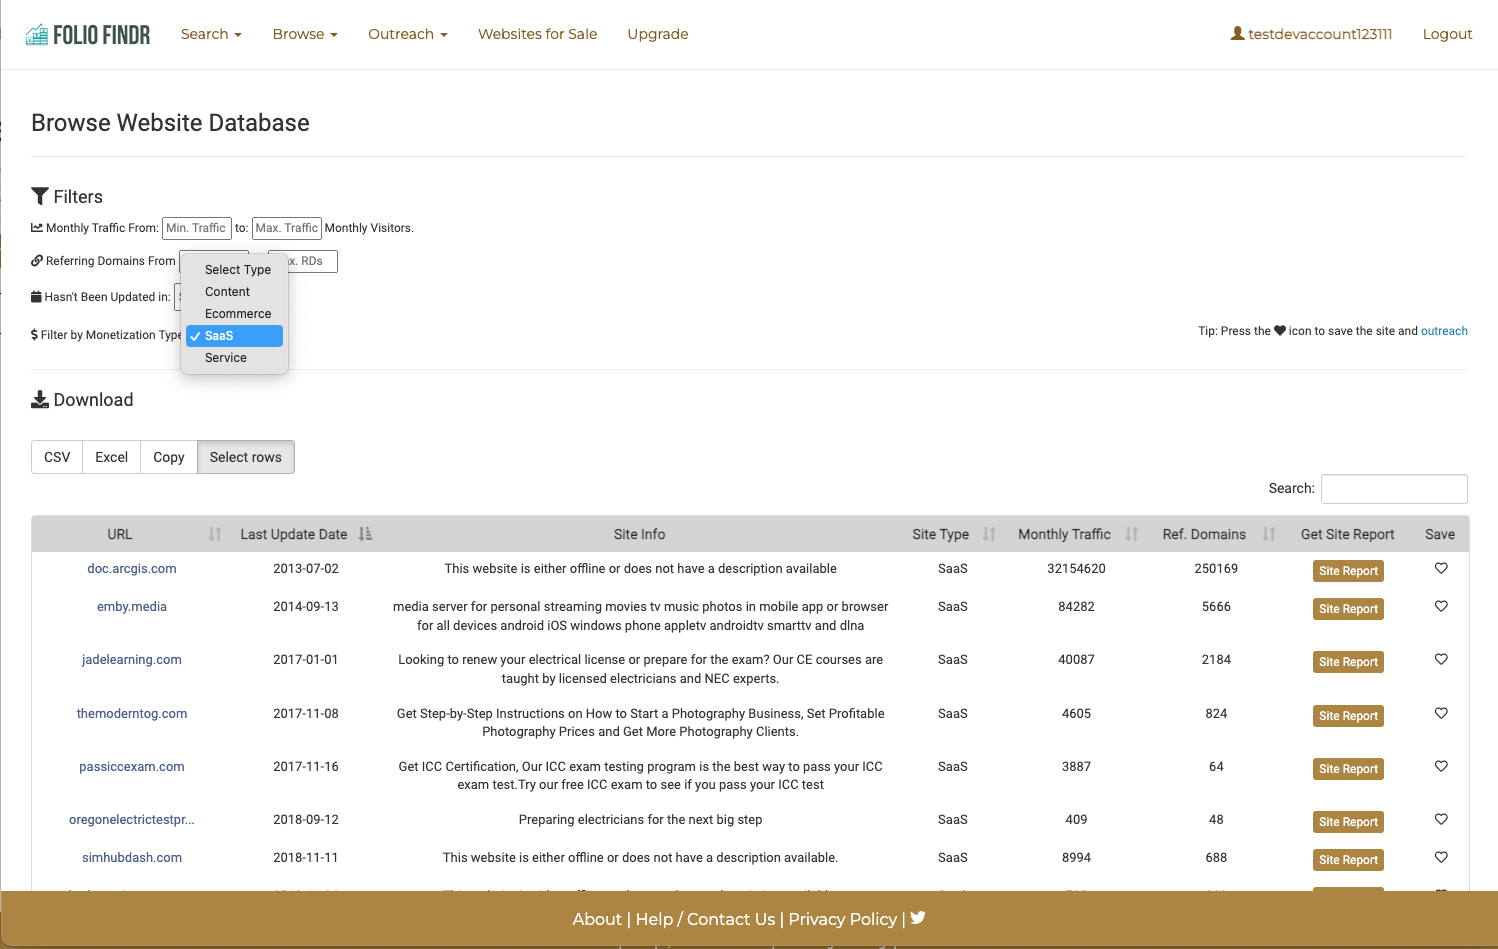Click Logout
Screen dimensions: 1498x949
click(x=1447, y=34)
